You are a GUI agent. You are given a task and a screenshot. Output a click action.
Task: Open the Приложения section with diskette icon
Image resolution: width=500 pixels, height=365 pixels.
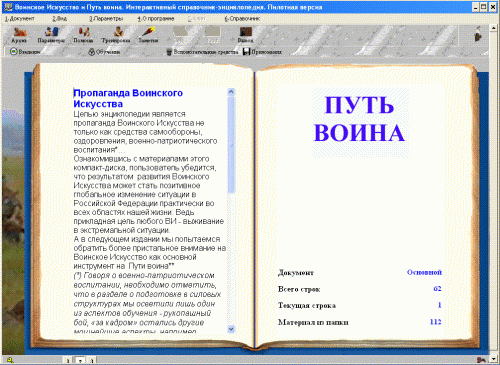point(262,52)
